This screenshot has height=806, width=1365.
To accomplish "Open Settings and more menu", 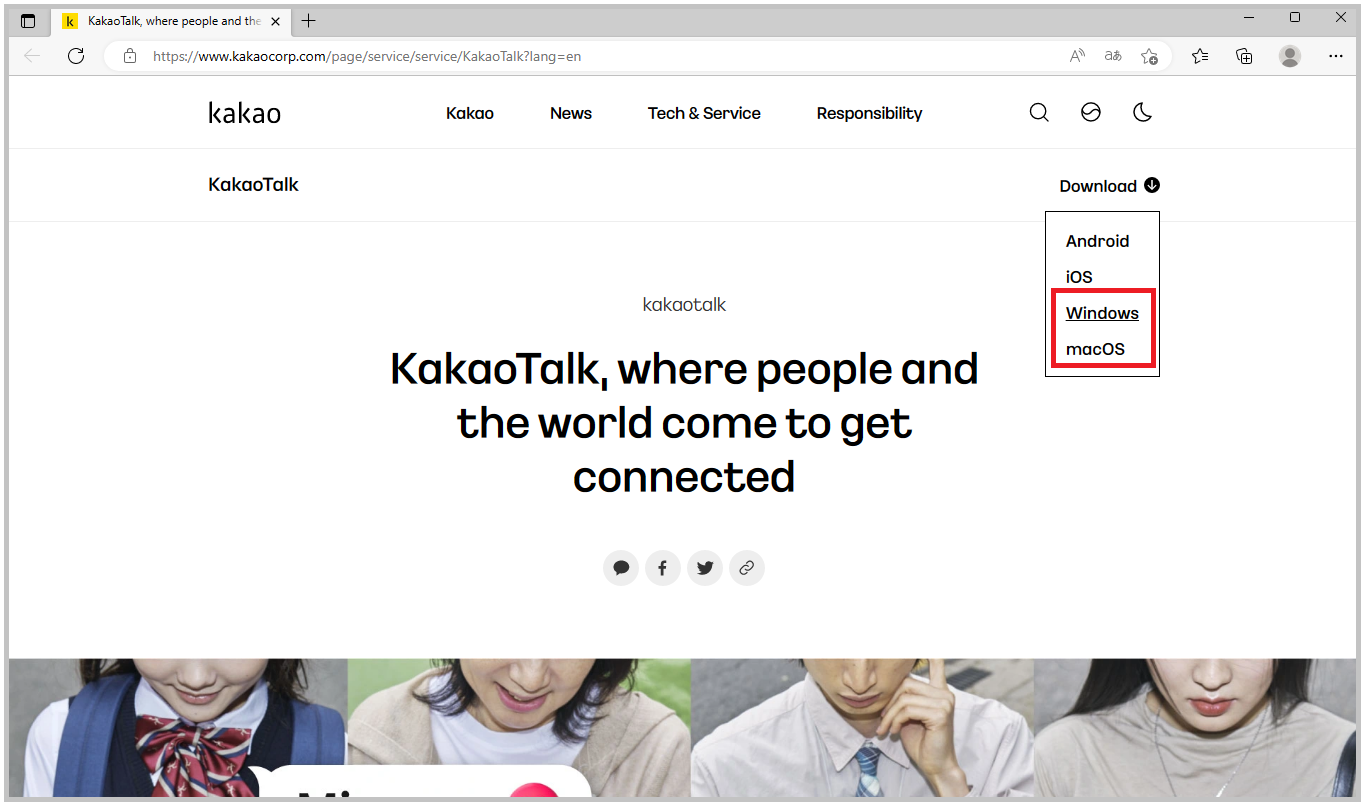I will pyautogui.click(x=1336, y=56).
